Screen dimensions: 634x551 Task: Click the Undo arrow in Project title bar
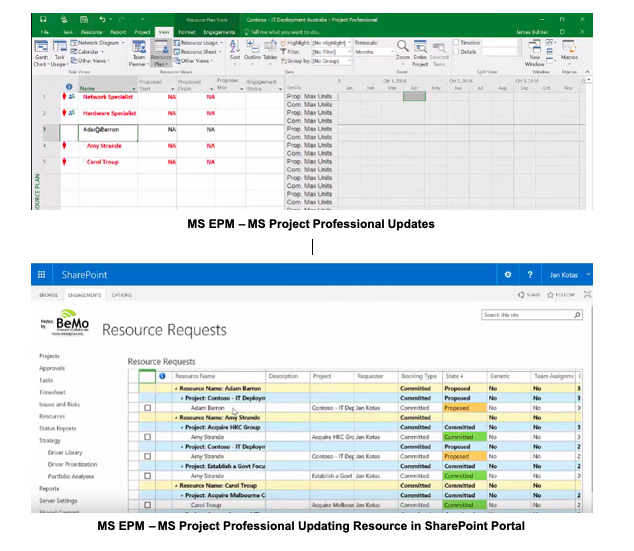[102, 19]
